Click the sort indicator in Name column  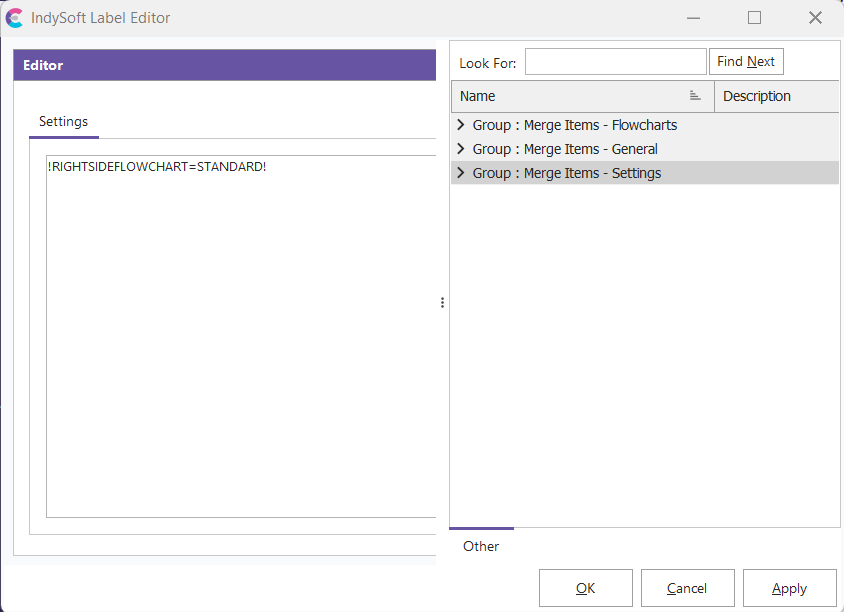point(694,96)
